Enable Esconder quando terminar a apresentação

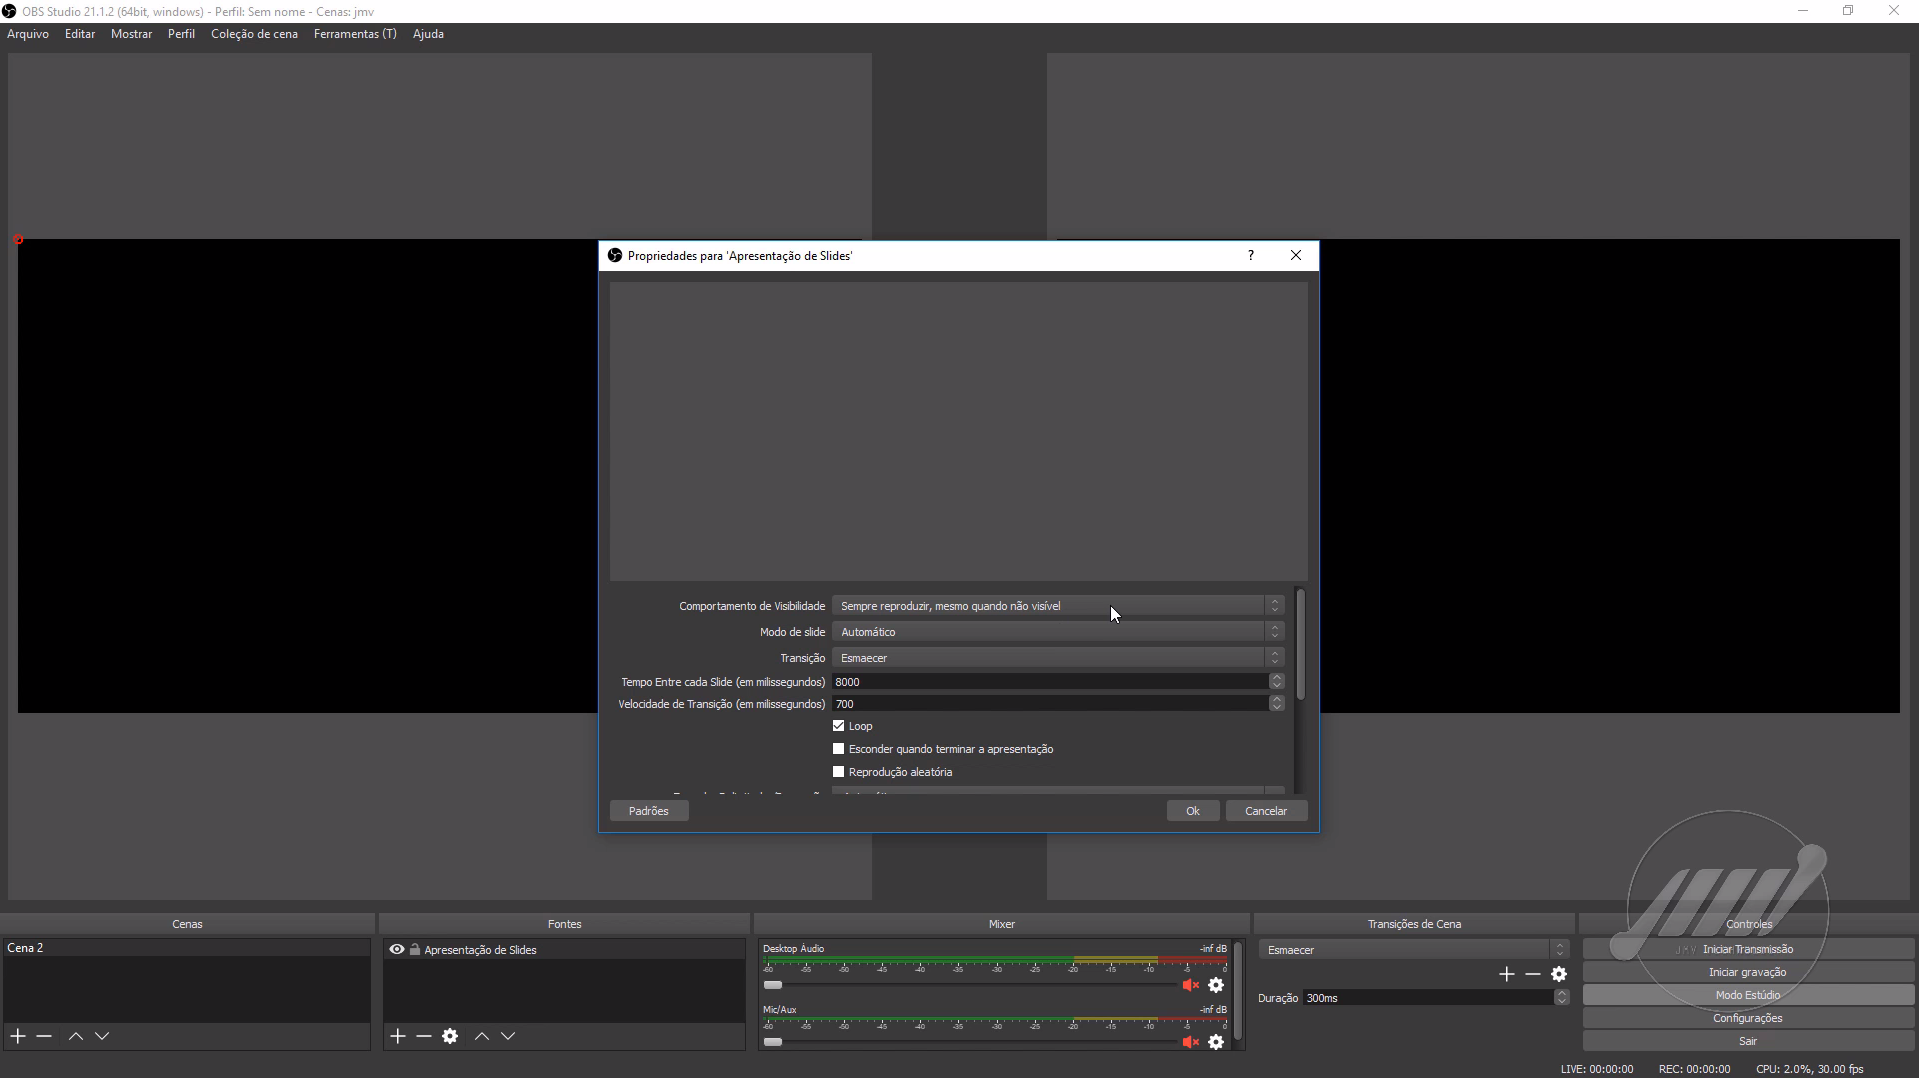(x=839, y=749)
